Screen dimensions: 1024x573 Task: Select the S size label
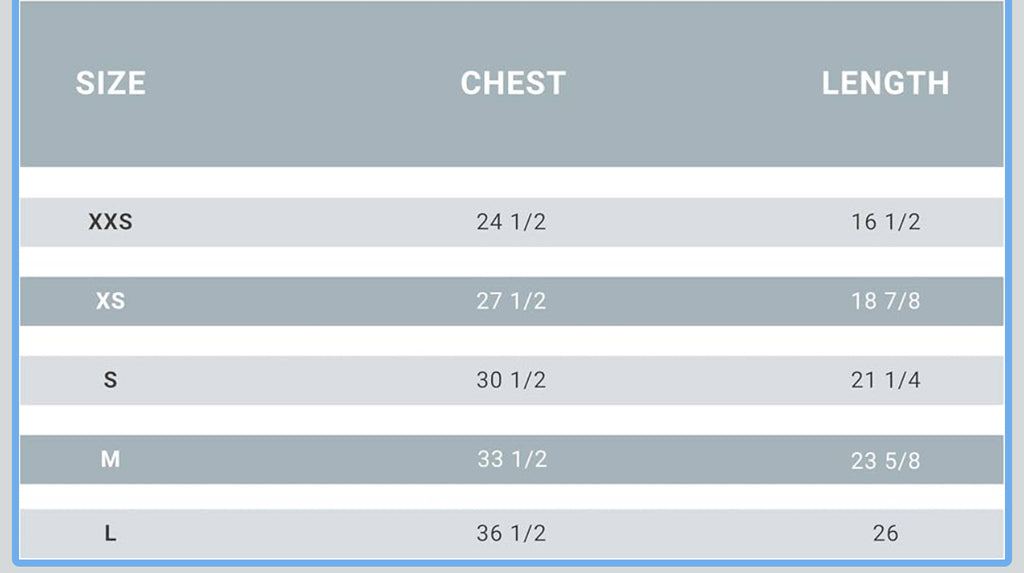[110, 380]
